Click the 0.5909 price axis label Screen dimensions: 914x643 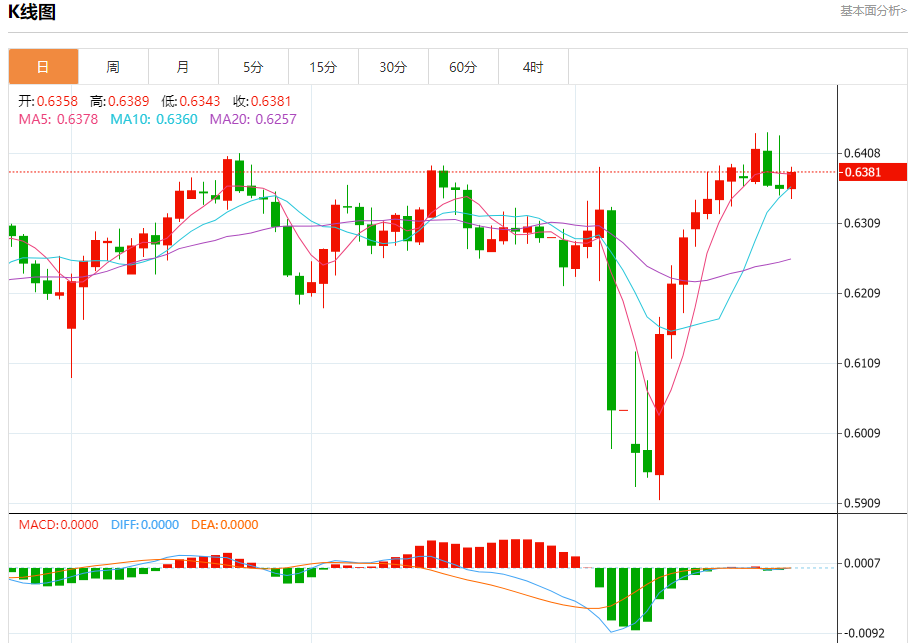[862, 503]
